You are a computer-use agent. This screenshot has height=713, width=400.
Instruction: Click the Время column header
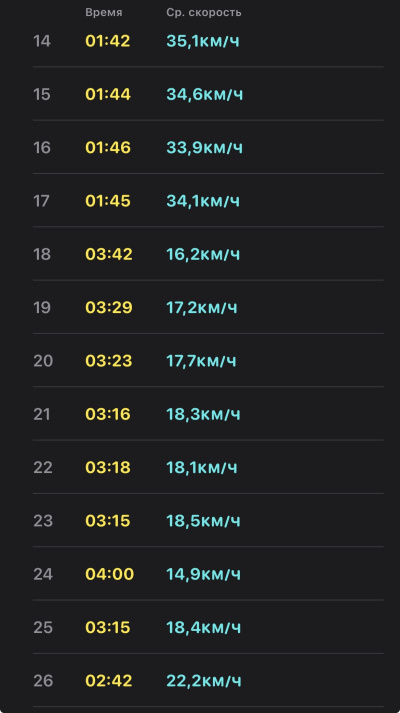[x=104, y=13]
